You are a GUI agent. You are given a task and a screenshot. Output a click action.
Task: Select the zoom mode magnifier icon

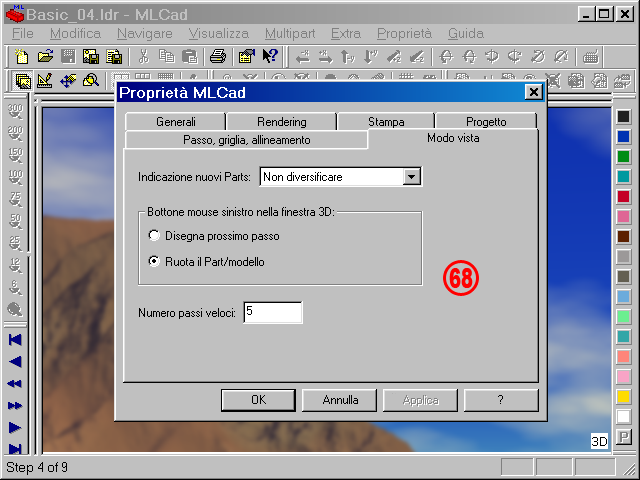click(91, 81)
